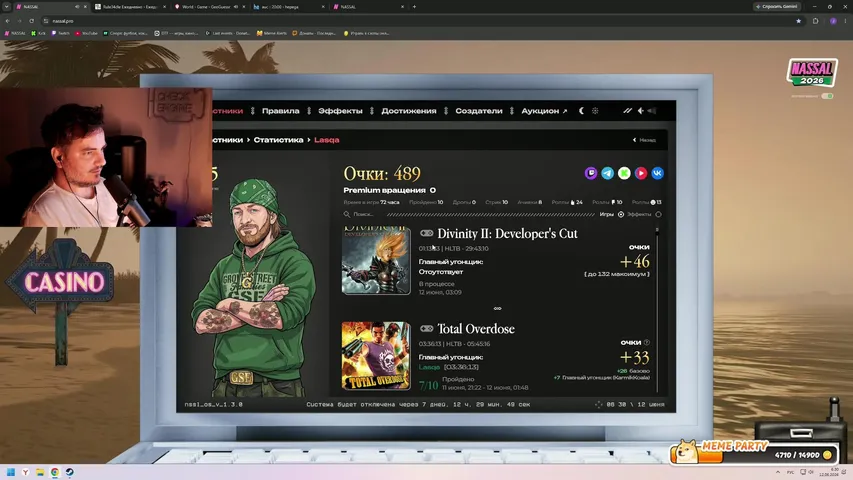Click the Lasqa breadcrumb name

[x=326, y=140]
